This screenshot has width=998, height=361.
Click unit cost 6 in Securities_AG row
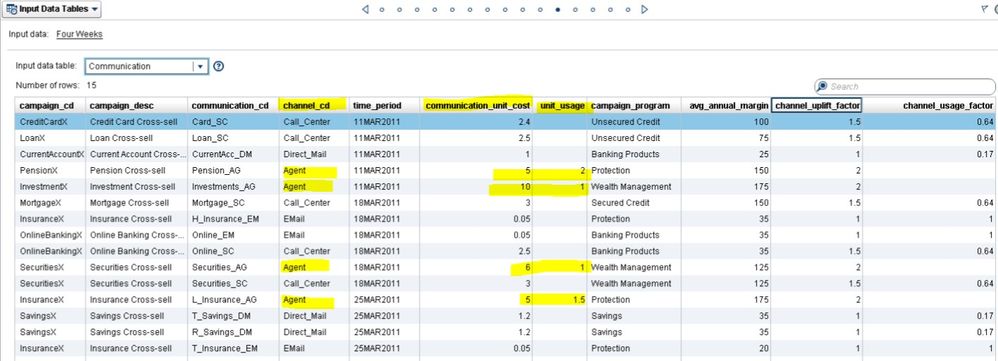477,267
